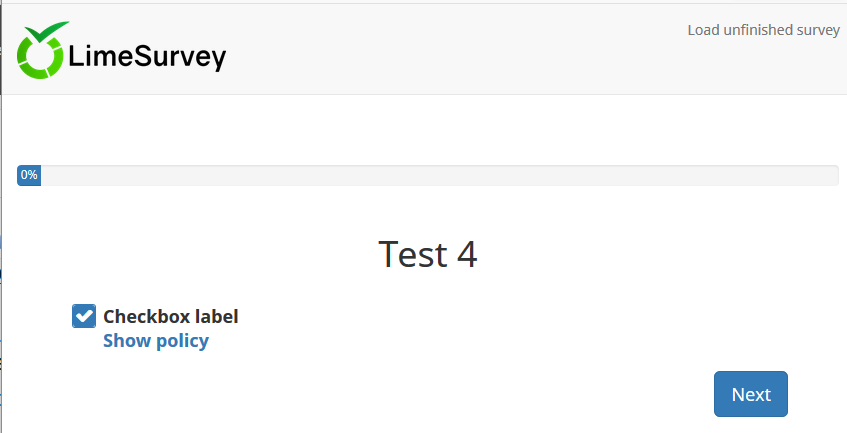Click the Test 4 survey title

pyautogui.click(x=427, y=254)
